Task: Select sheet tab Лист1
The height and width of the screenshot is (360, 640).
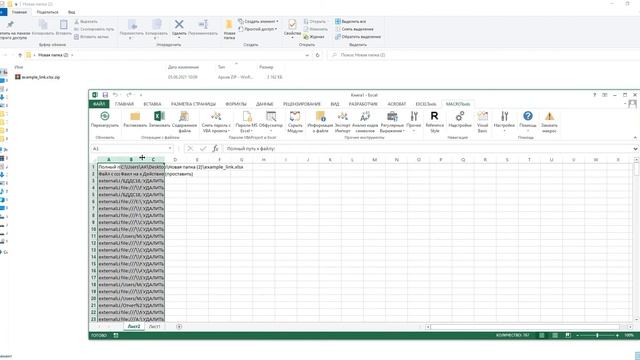Action: (154, 327)
